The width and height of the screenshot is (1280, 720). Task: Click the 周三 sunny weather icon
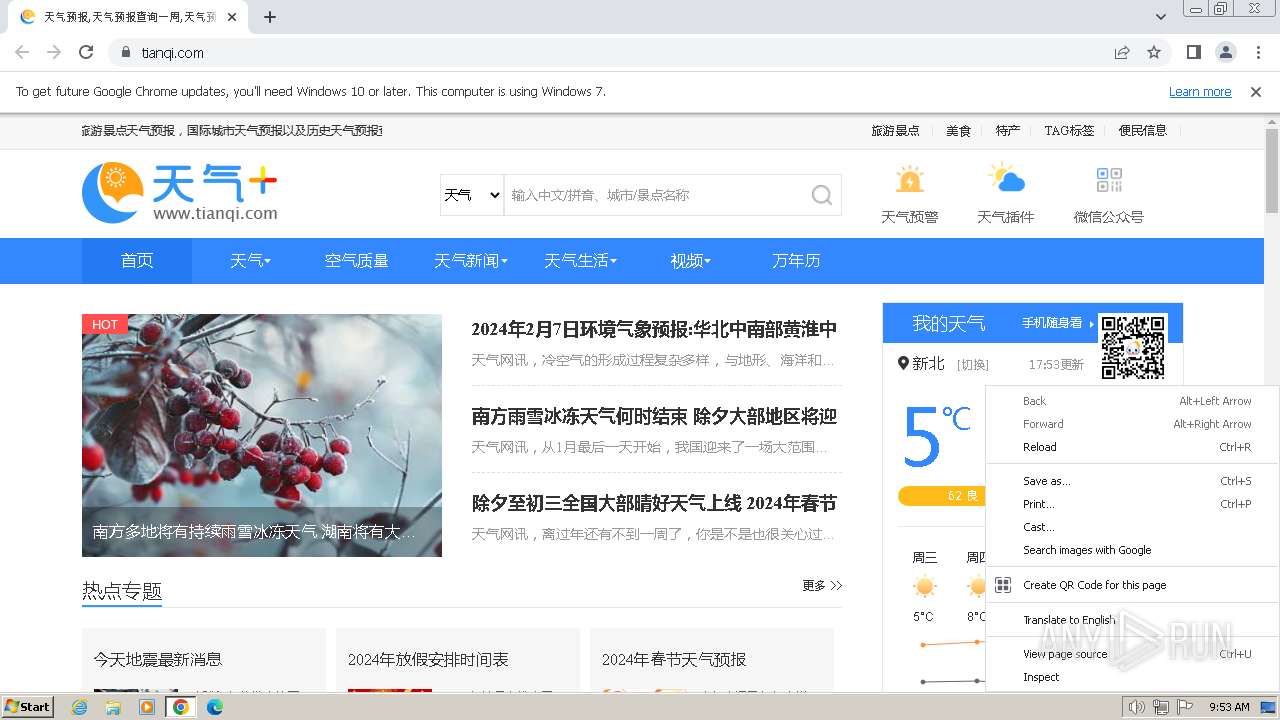click(924, 587)
